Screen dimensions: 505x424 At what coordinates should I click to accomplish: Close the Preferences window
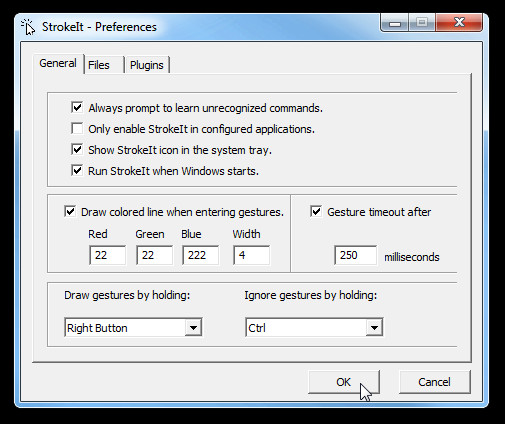pos(459,23)
